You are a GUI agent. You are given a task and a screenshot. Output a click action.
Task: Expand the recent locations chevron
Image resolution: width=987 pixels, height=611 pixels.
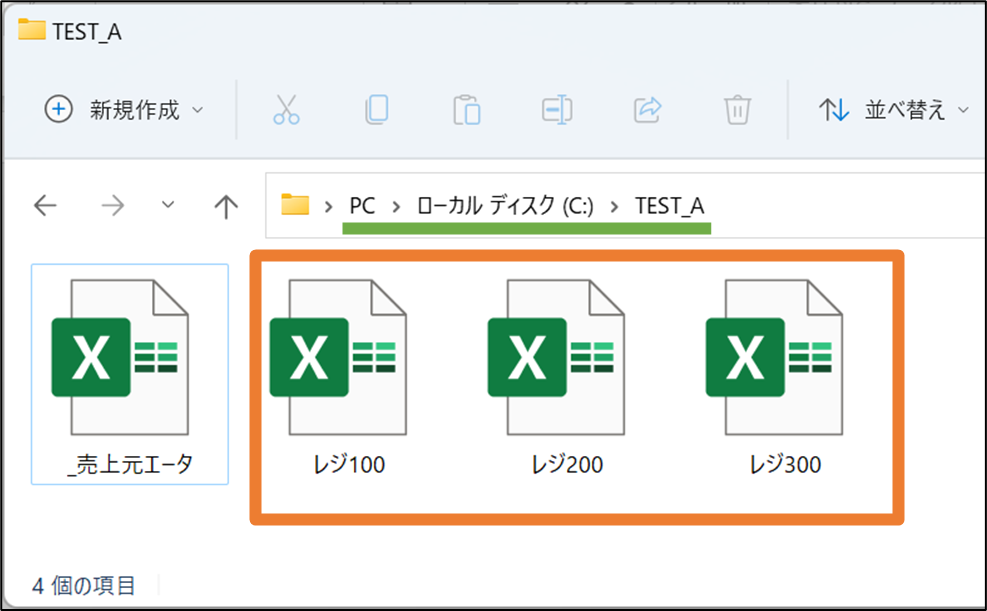[x=167, y=205]
